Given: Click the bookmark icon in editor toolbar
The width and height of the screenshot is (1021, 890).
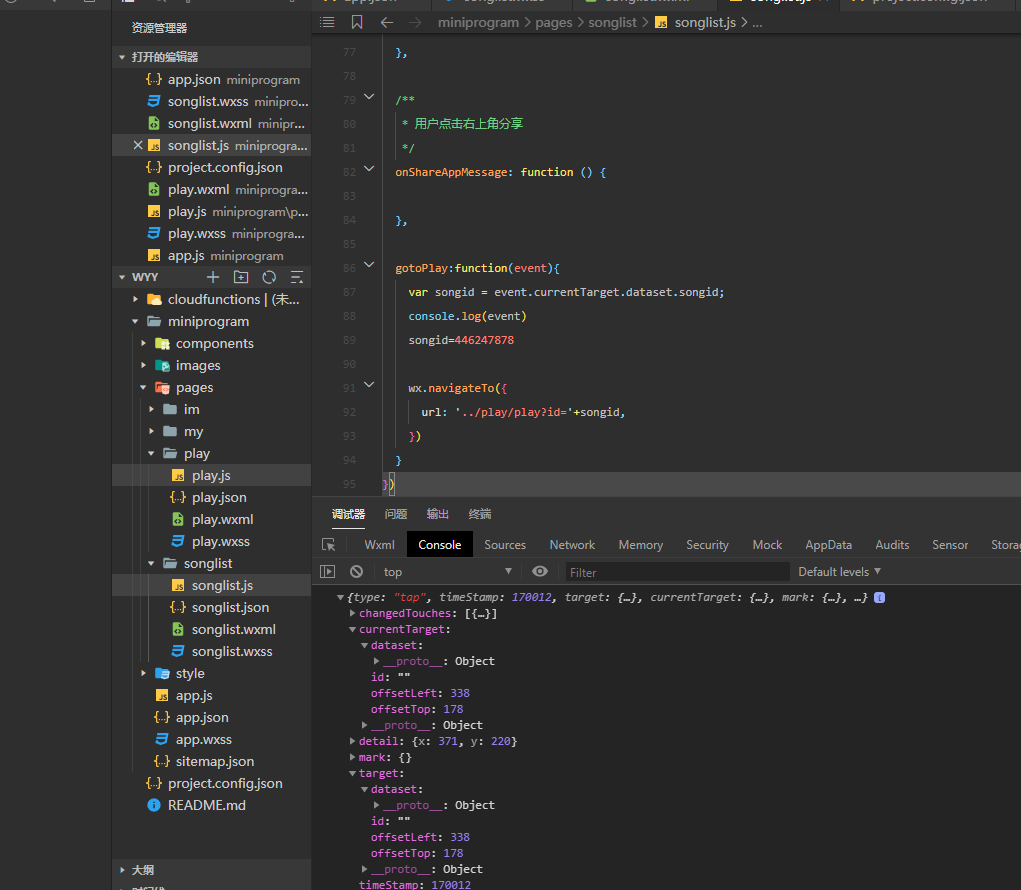Looking at the screenshot, I should tap(357, 22).
